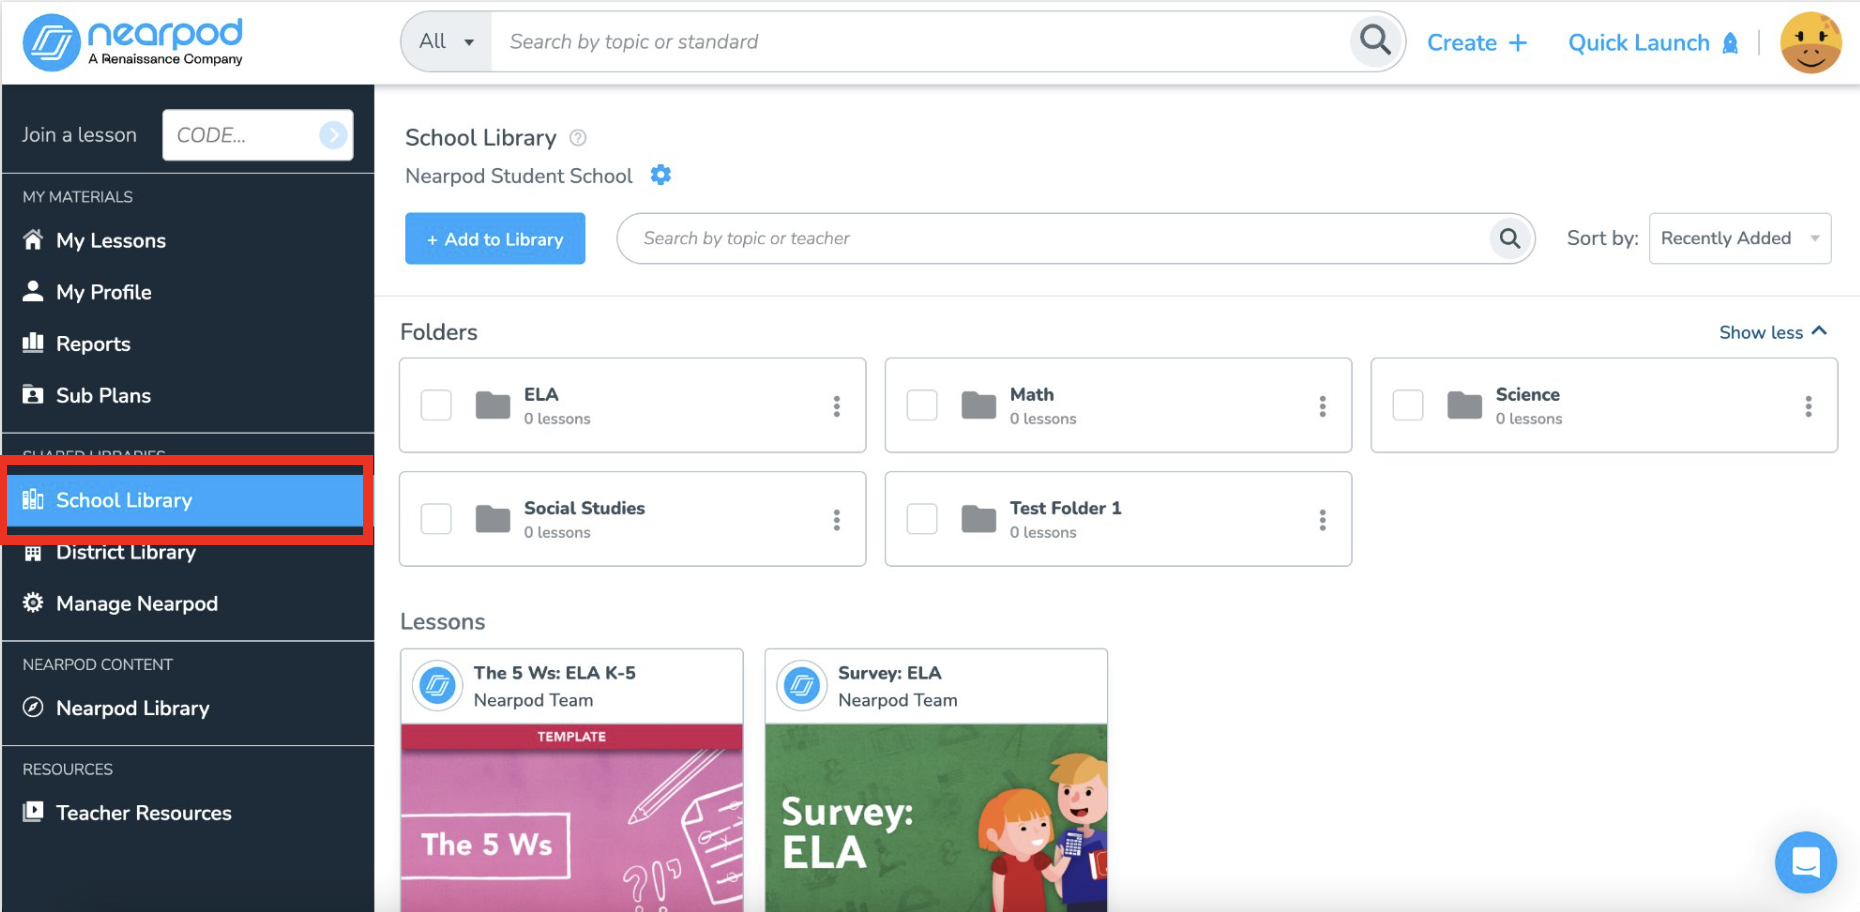Open Sub Plans in sidebar
Viewport: 1860px width, 912px height.
pos(103,395)
